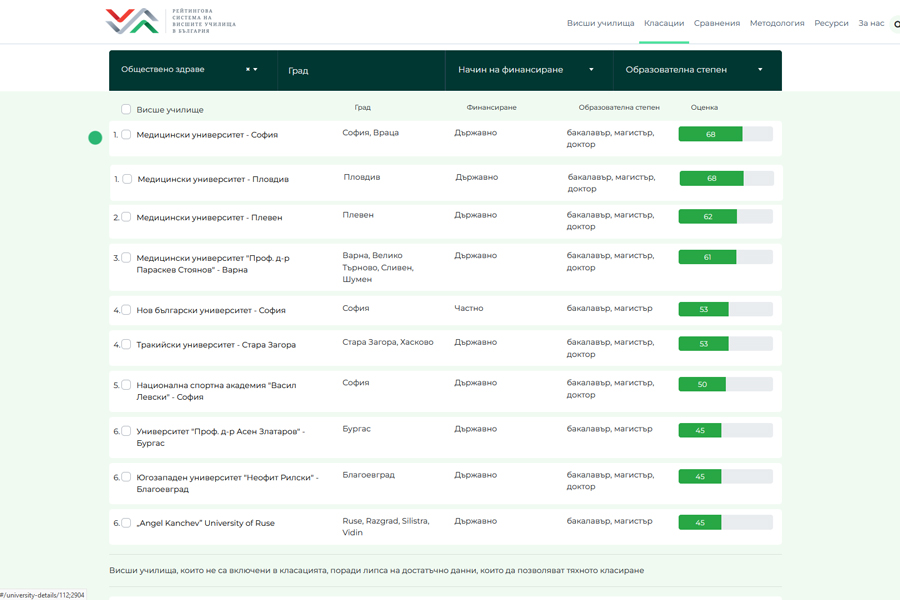Click the Стара Загора, Хасково city cell
This screenshot has width=900, height=600.
click(x=387, y=342)
